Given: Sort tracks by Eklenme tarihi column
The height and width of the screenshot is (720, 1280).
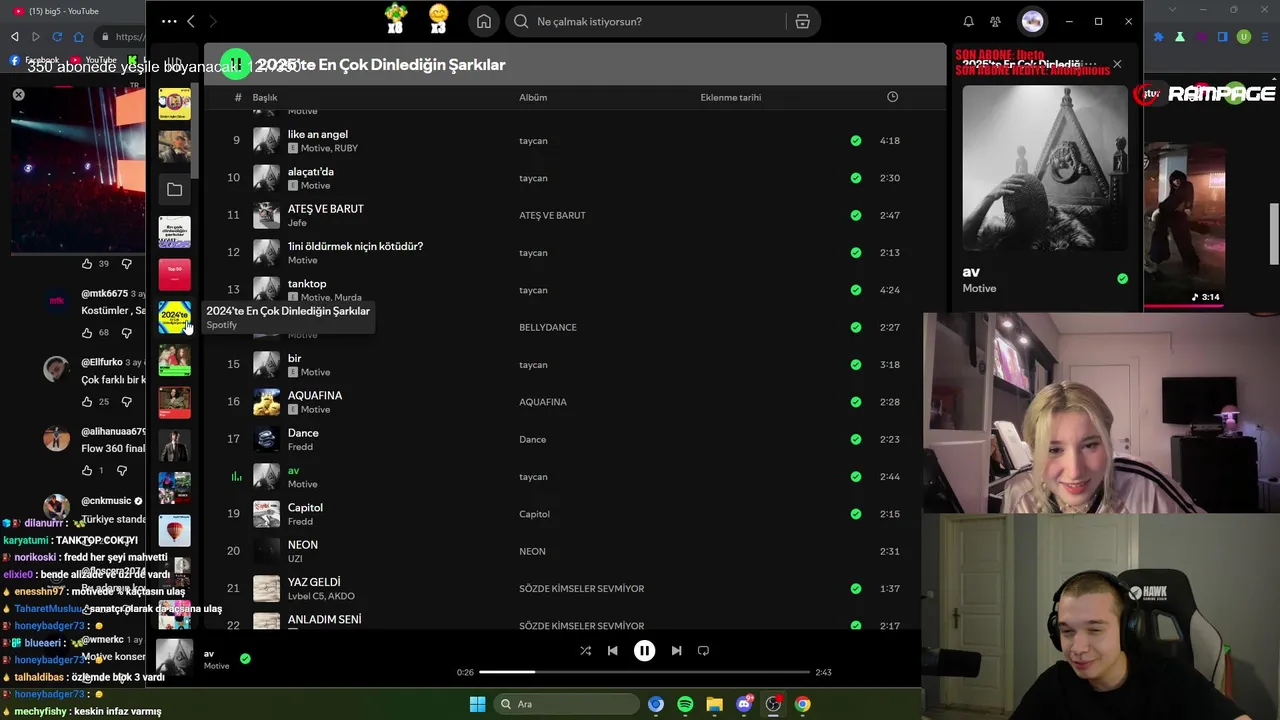Looking at the screenshot, I should click(x=731, y=97).
